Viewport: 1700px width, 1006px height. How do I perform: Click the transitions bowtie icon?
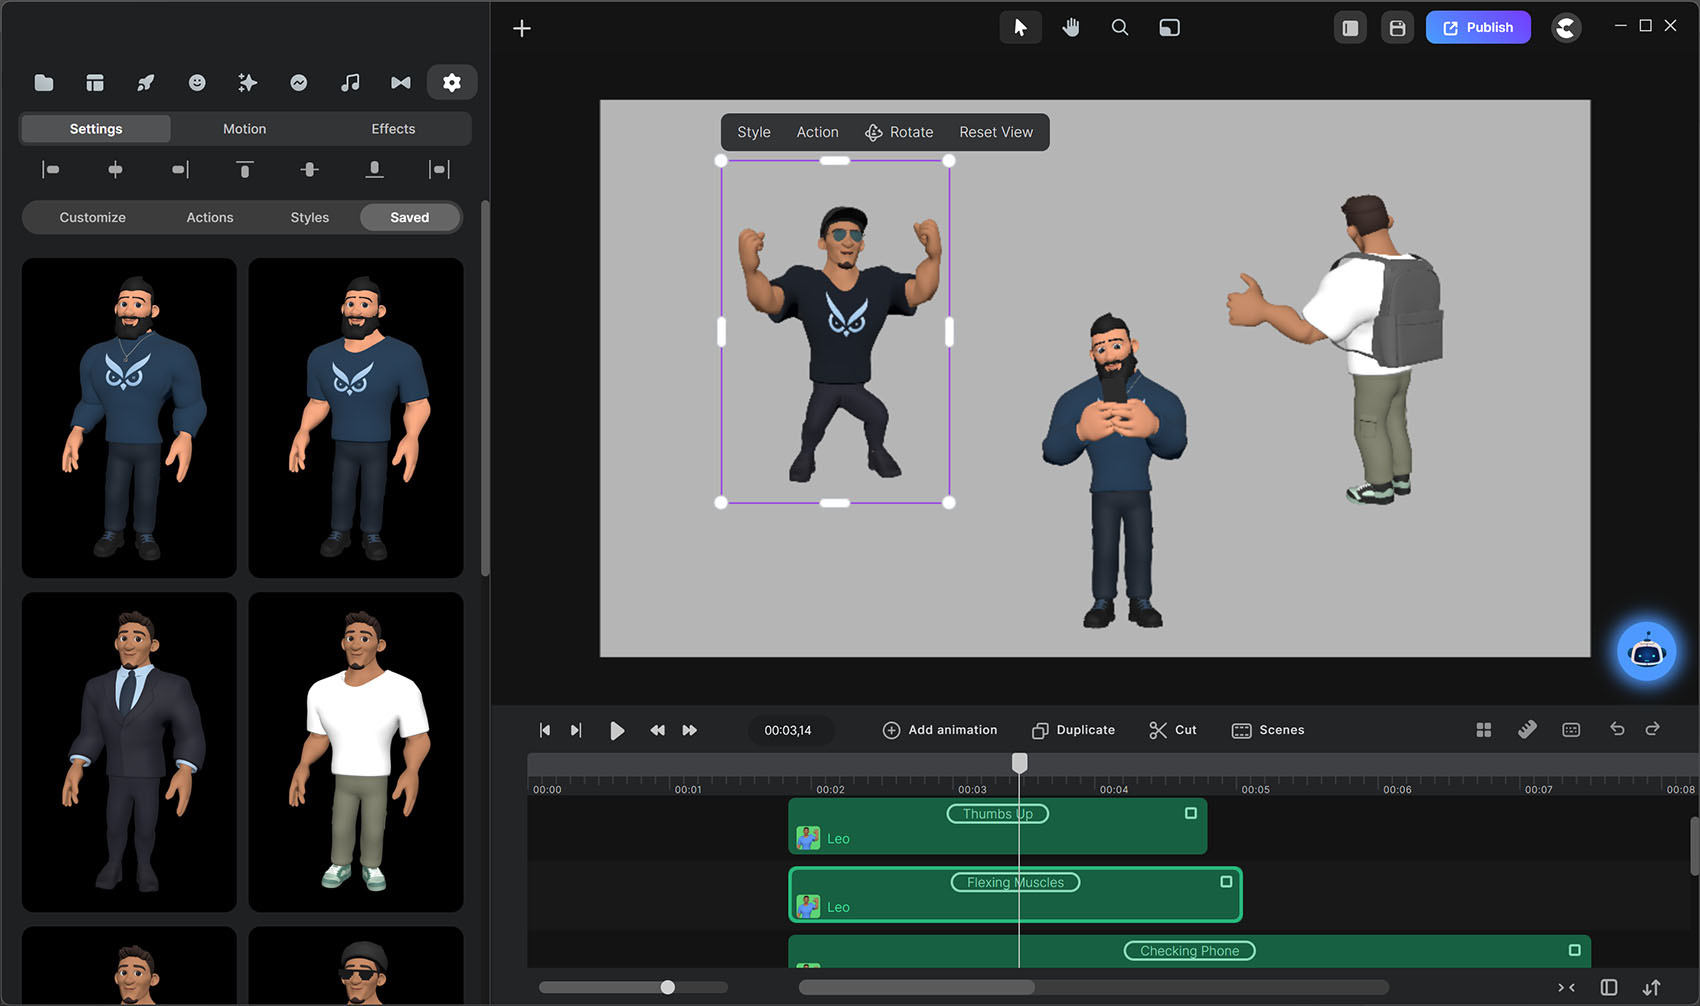coord(401,83)
